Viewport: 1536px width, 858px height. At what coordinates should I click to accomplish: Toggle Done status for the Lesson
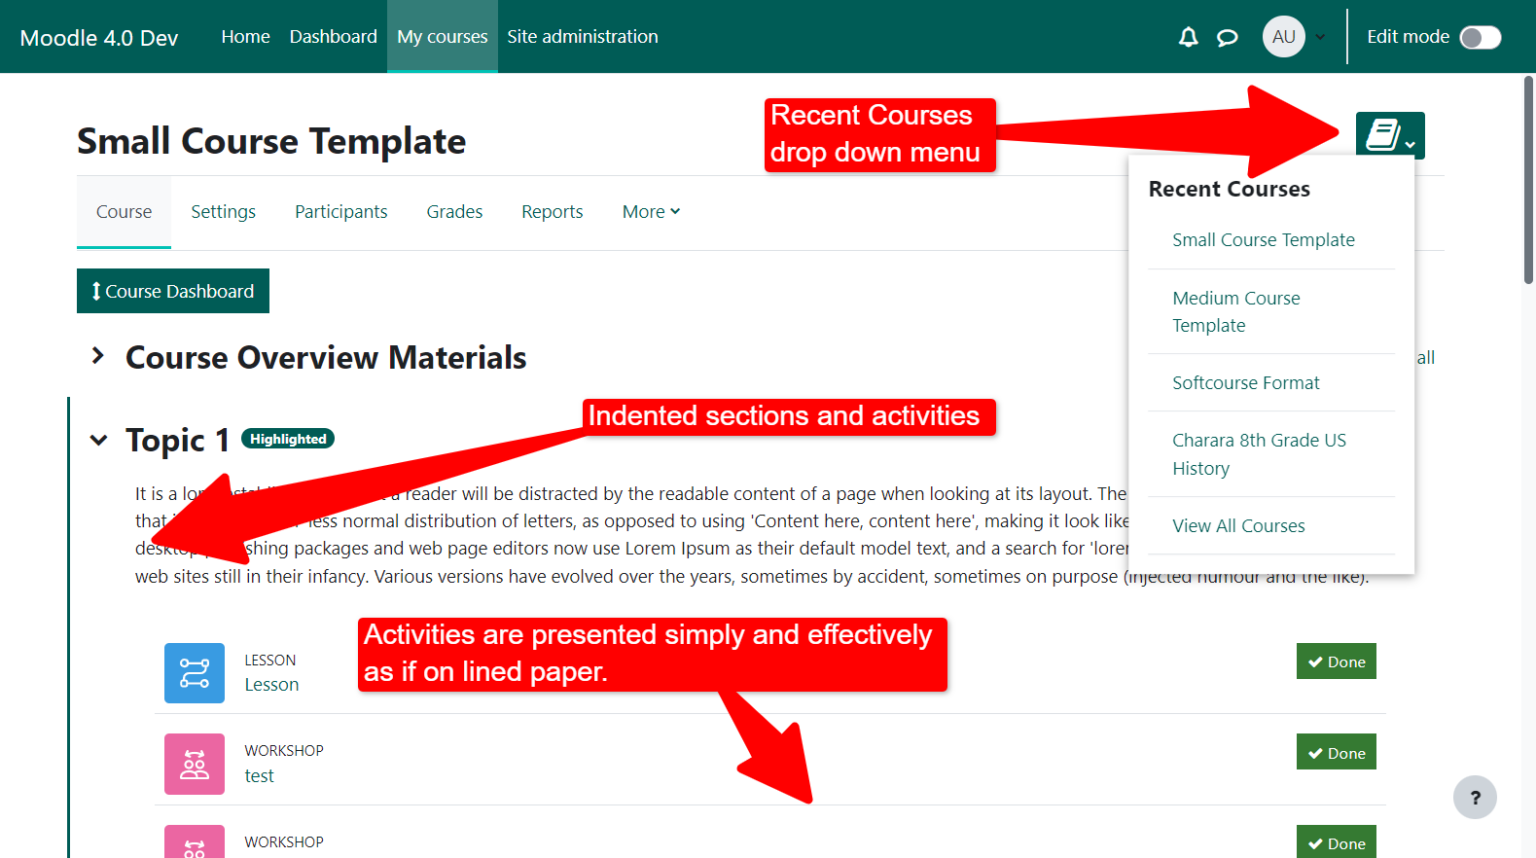coord(1336,661)
